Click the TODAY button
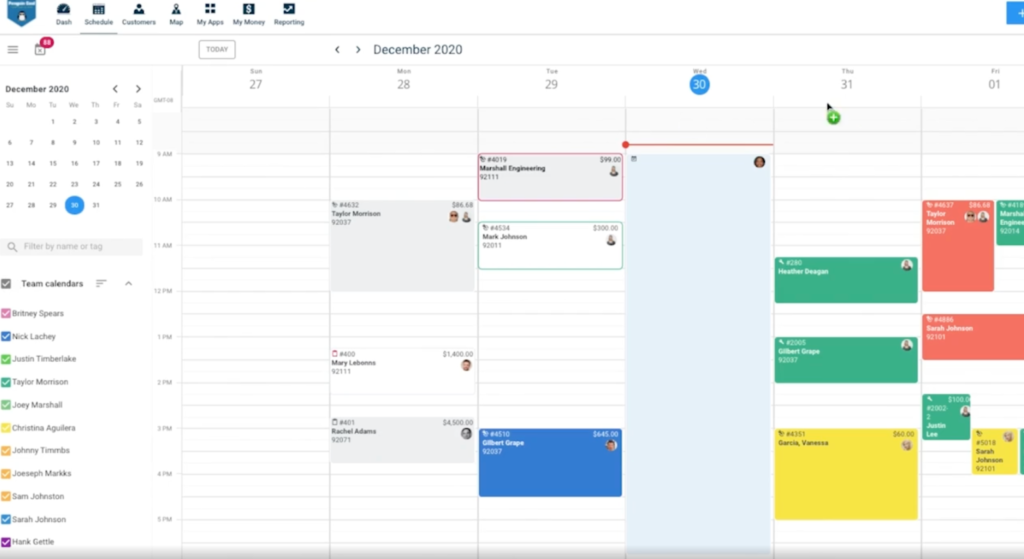This screenshot has height=559, width=1024. click(217, 50)
